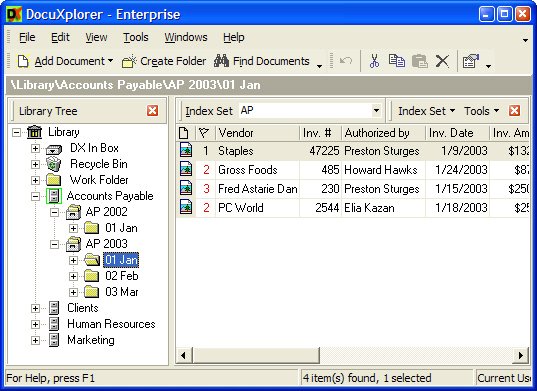The height and width of the screenshot is (391, 537).
Task: Select the 01 Jan folder under AP 2002
Action: [121, 228]
